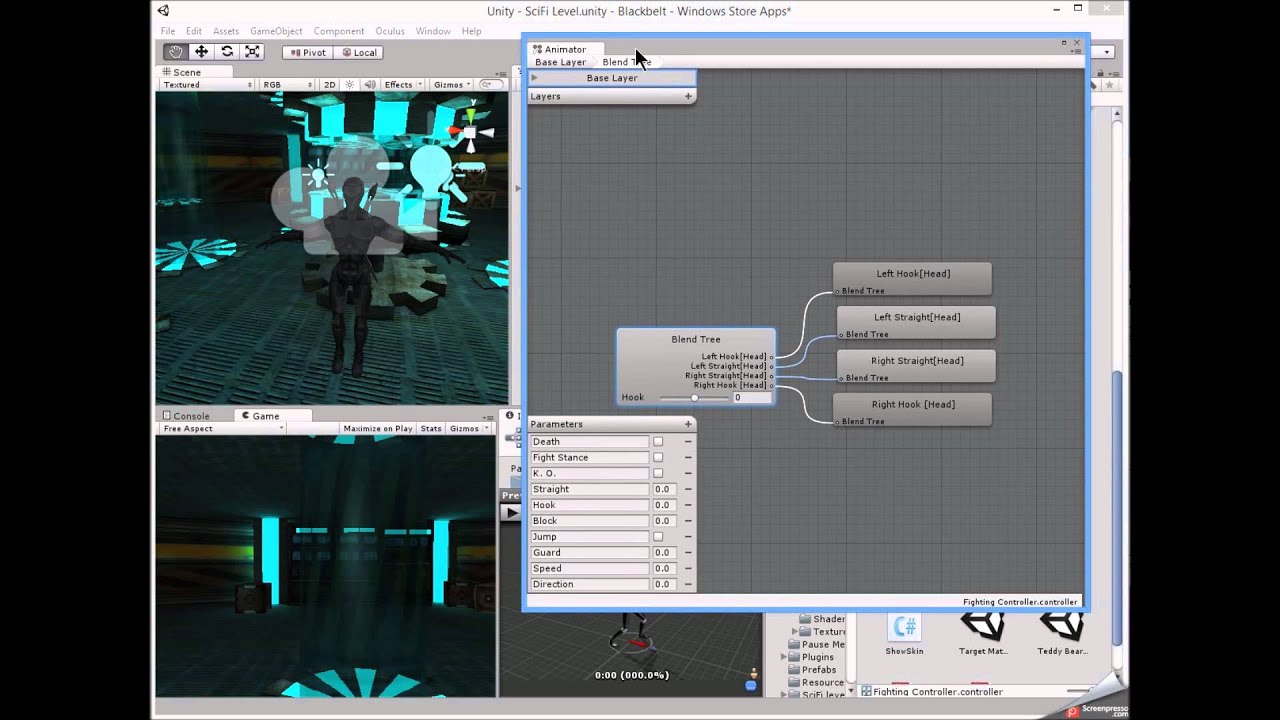Play the animation preview
Screen dimensions: 1280x720
tap(511, 512)
